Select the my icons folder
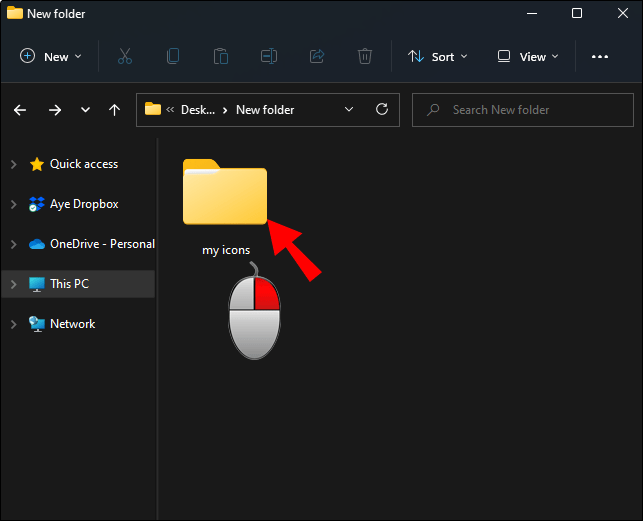The image size is (643, 521). (225, 195)
